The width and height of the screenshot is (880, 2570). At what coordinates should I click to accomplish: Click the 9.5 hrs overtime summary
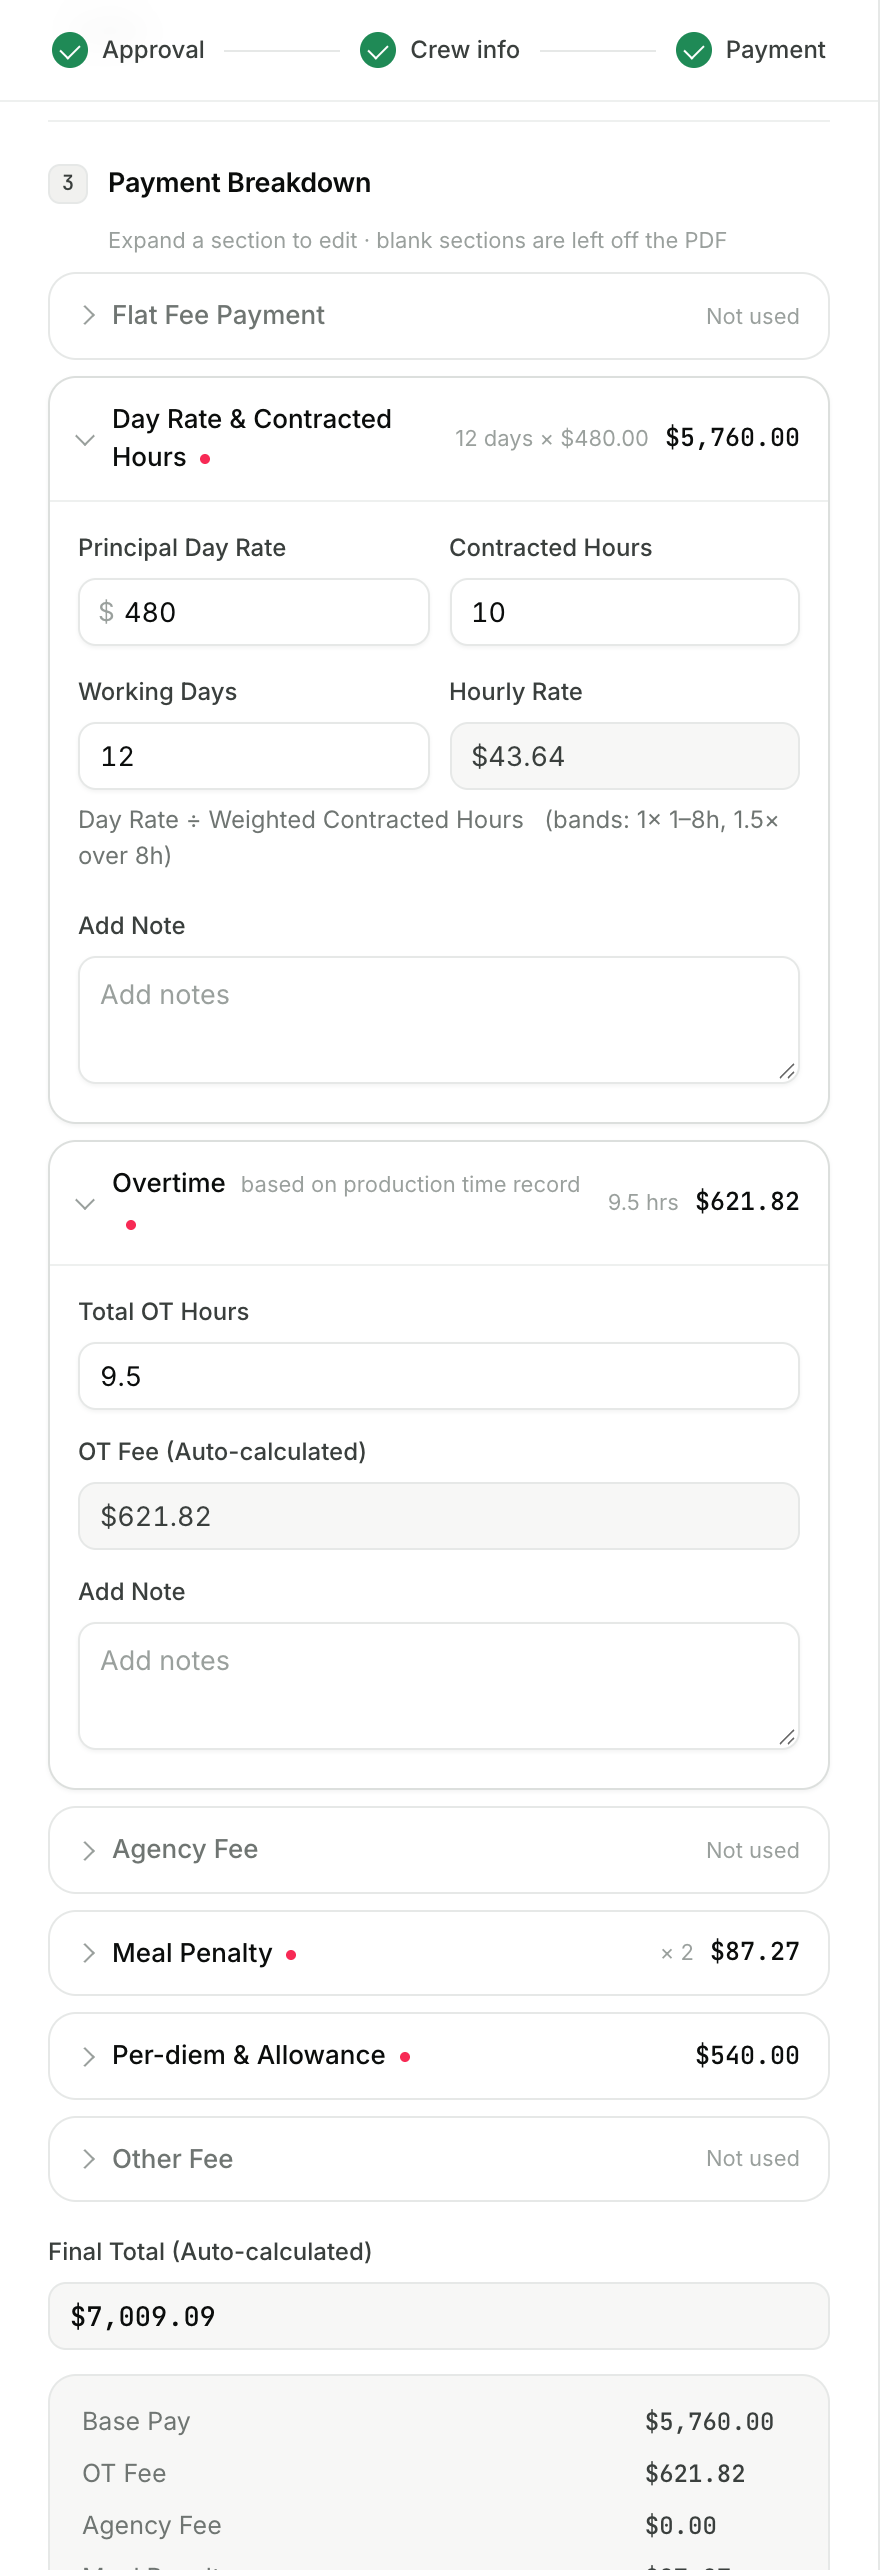point(643,1202)
